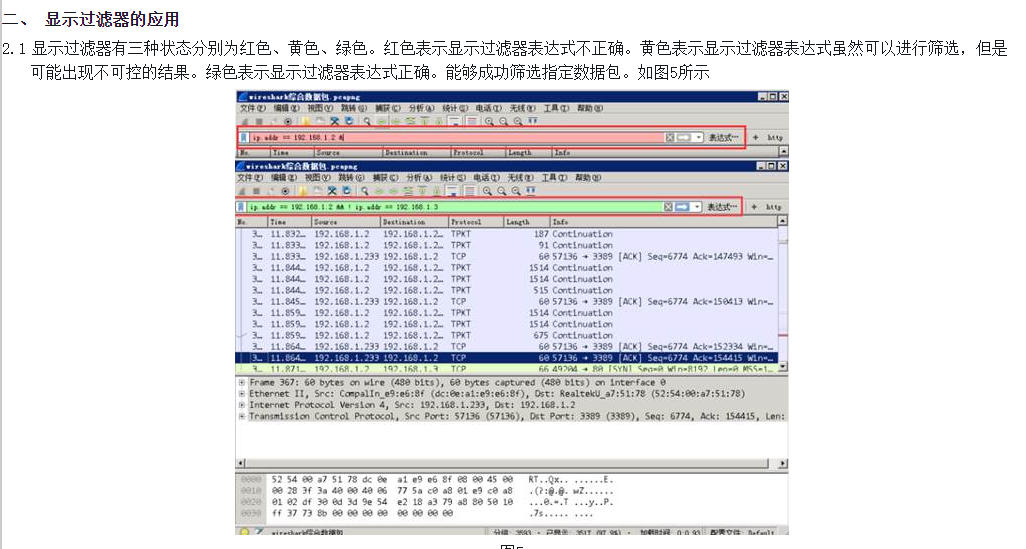Image resolution: width=1026 pixels, height=549 pixels.
Task: Toggle auto-scroll live capture in green-filter window
Action: point(452,191)
